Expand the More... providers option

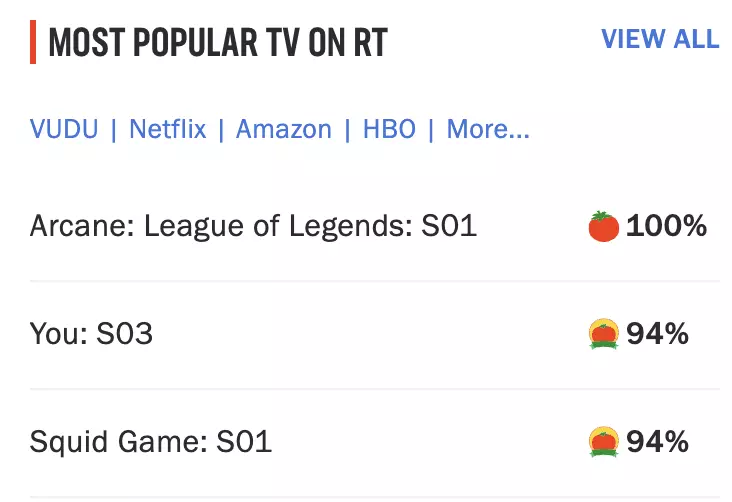tap(488, 129)
